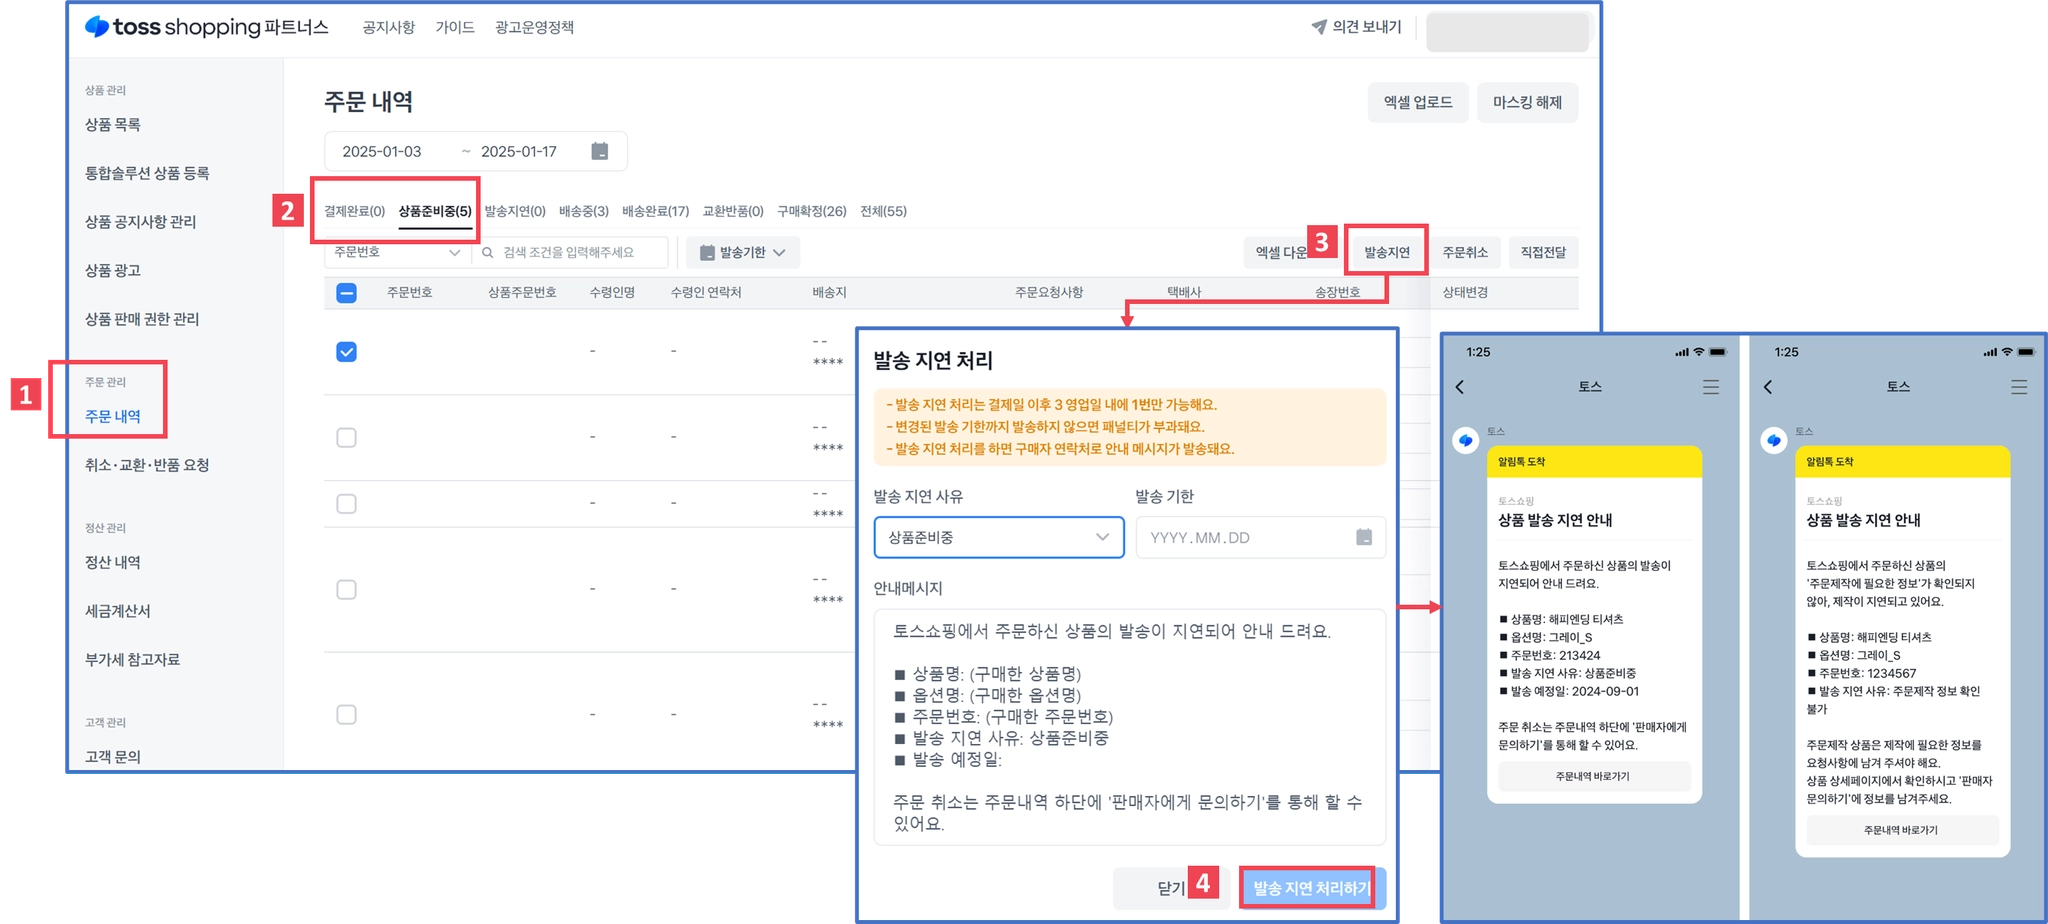Image resolution: width=2048 pixels, height=924 pixels.
Task: Check the second order row checkbox
Action: [x=346, y=438]
